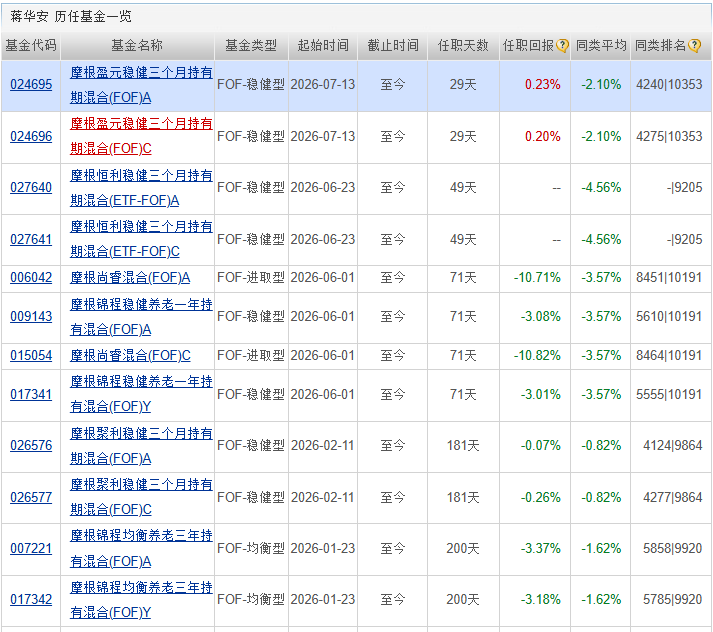The image size is (713, 632).
Task: Select ranking 4277|9864
Action: 673,497
